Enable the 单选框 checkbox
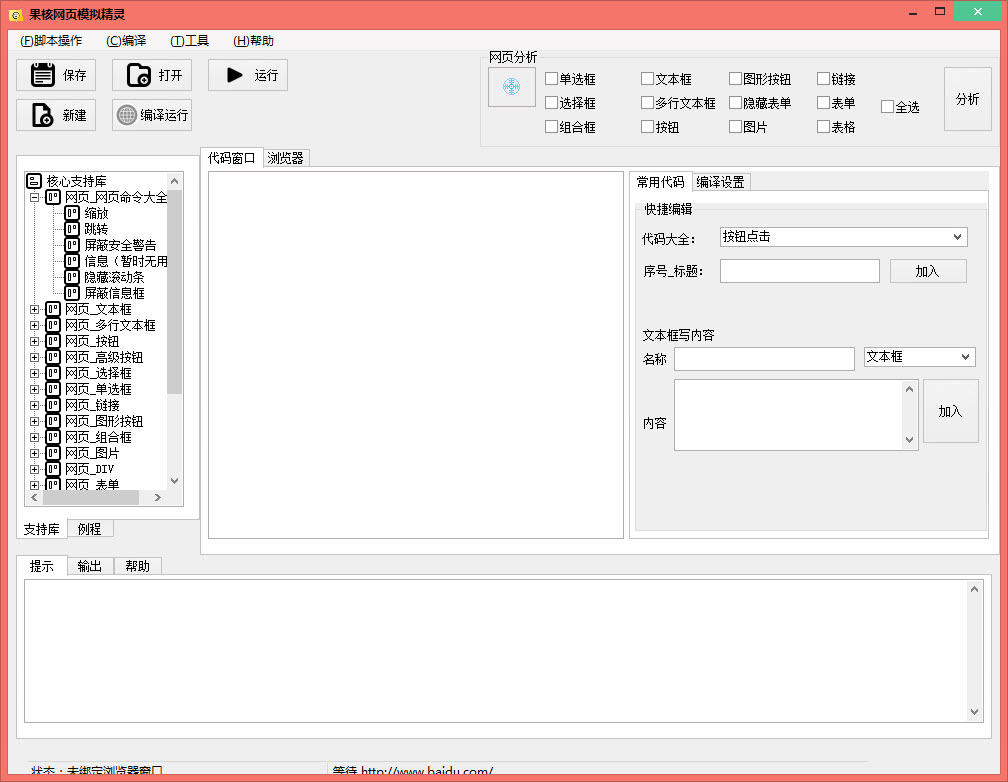Viewport: 1008px width, 782px height. (552, 79)
